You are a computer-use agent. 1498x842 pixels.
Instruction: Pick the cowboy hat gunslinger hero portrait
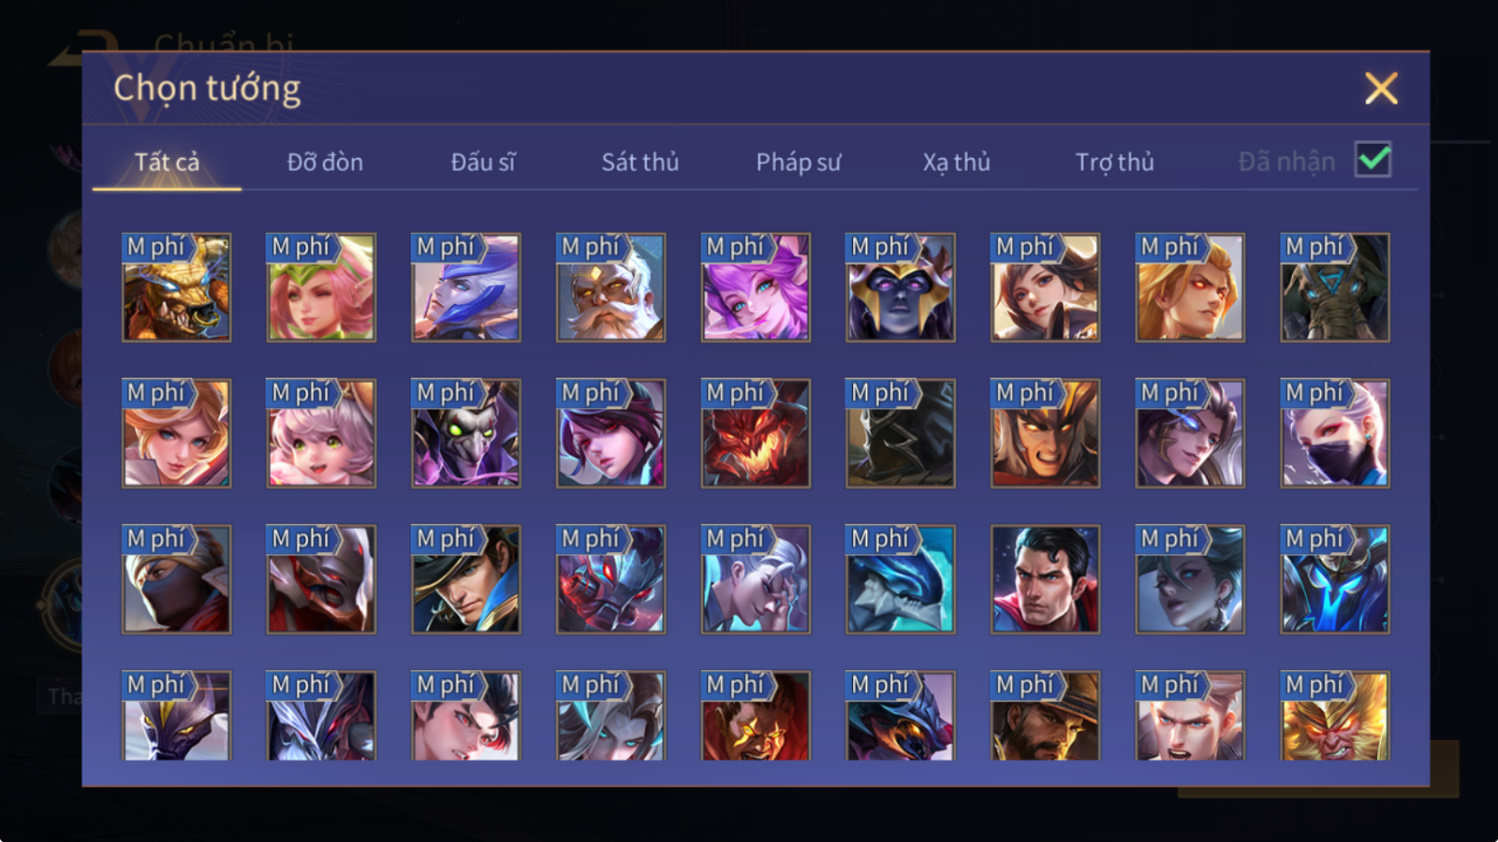pos(1045,716)
